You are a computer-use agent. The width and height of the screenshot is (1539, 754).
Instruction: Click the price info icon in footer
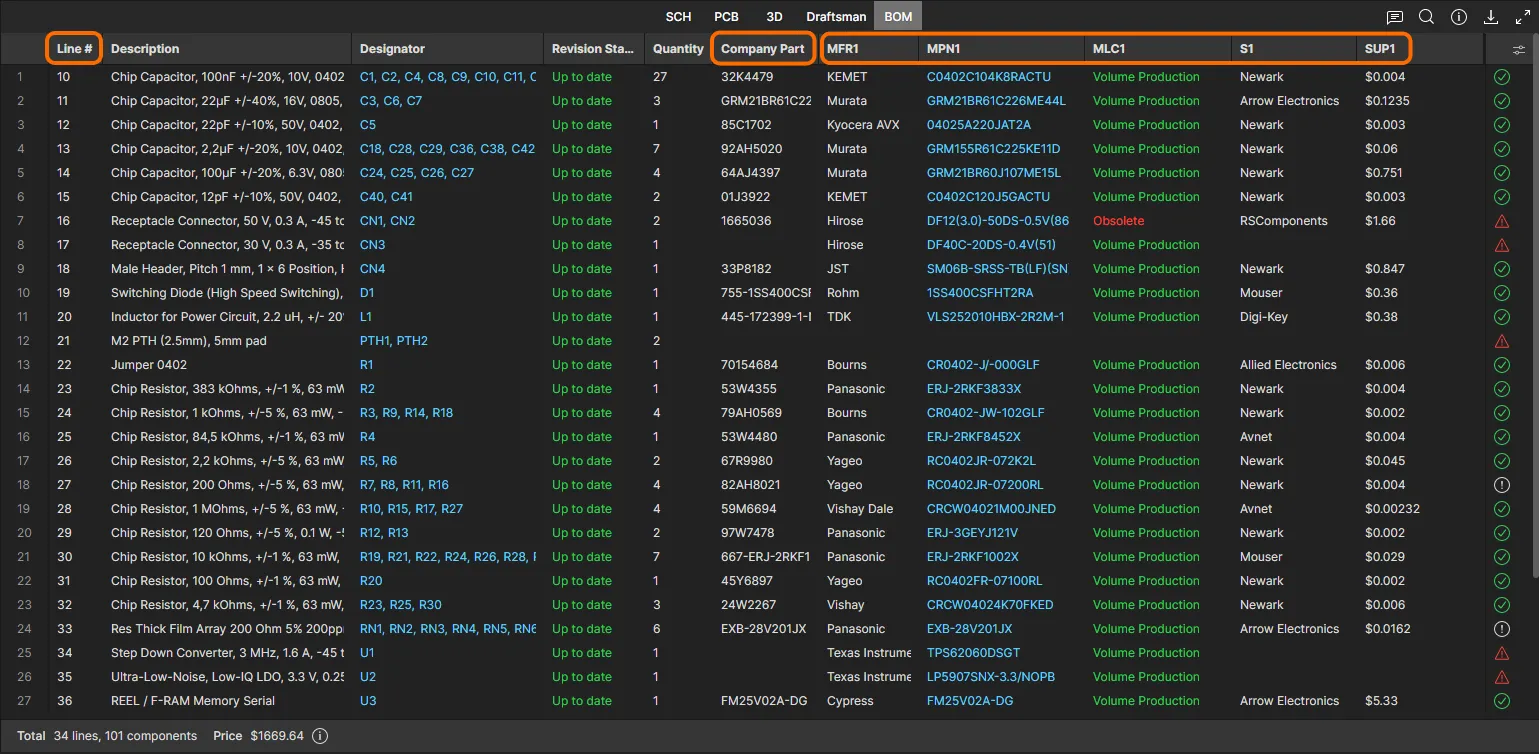(320, 736)
